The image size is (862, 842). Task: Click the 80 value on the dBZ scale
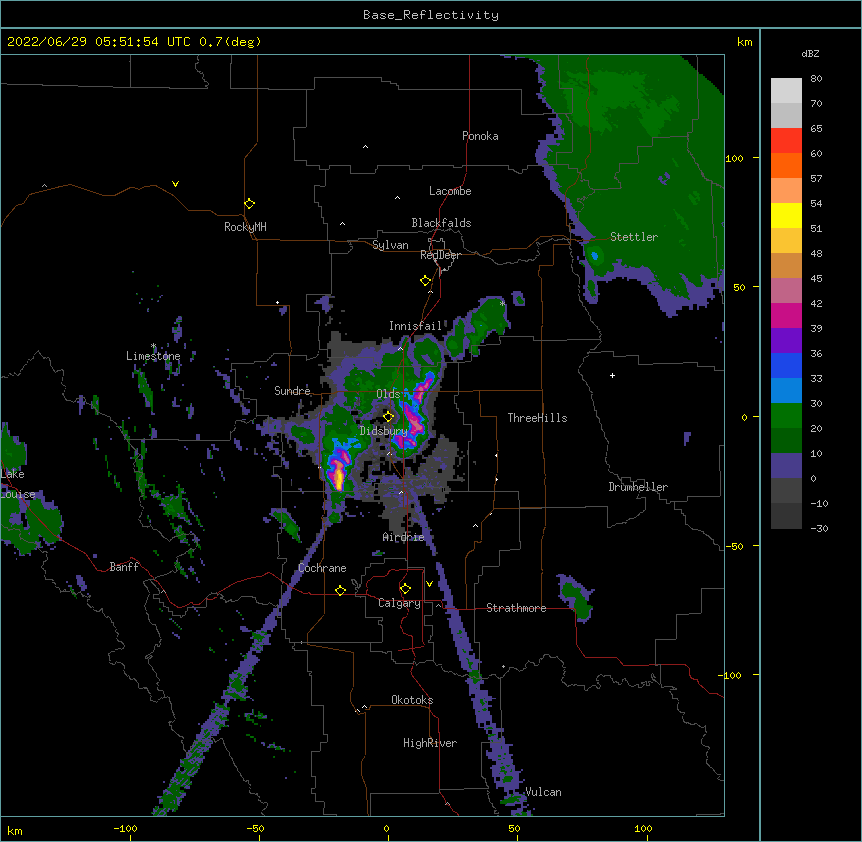(x=816, y=79)
